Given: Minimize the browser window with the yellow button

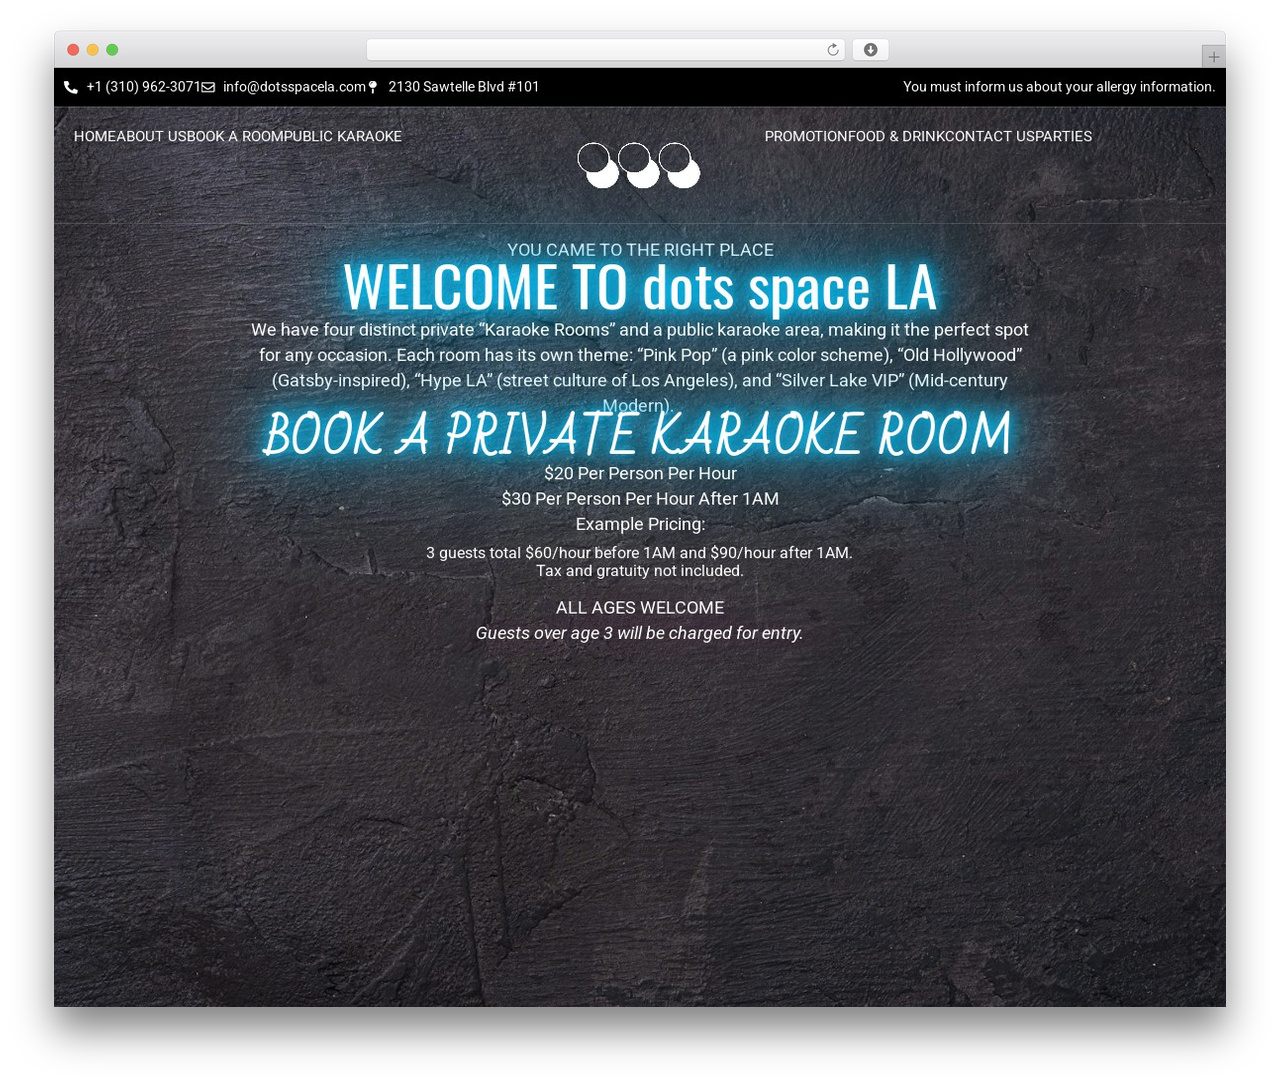Looking at the screenshot, I should pyautogui.click(x=93, y=50).
